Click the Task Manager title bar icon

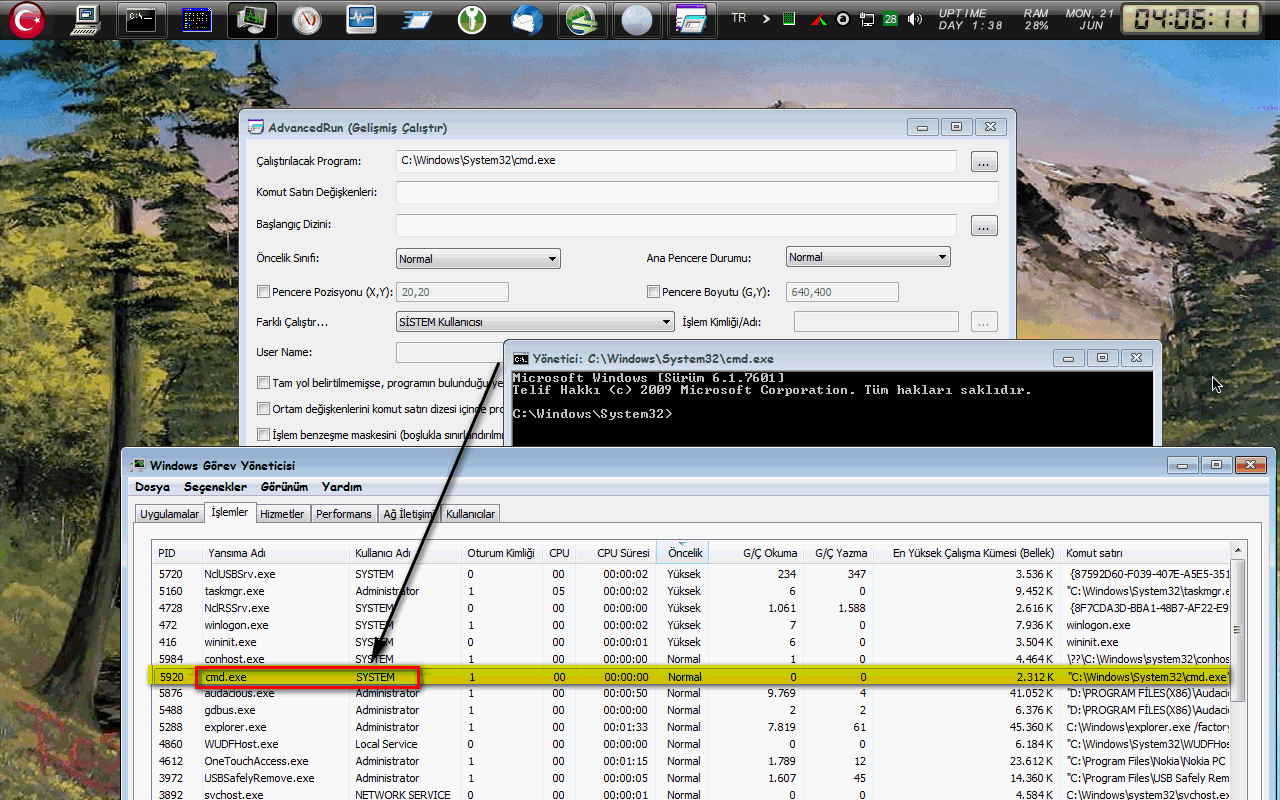tap(139, 465)
